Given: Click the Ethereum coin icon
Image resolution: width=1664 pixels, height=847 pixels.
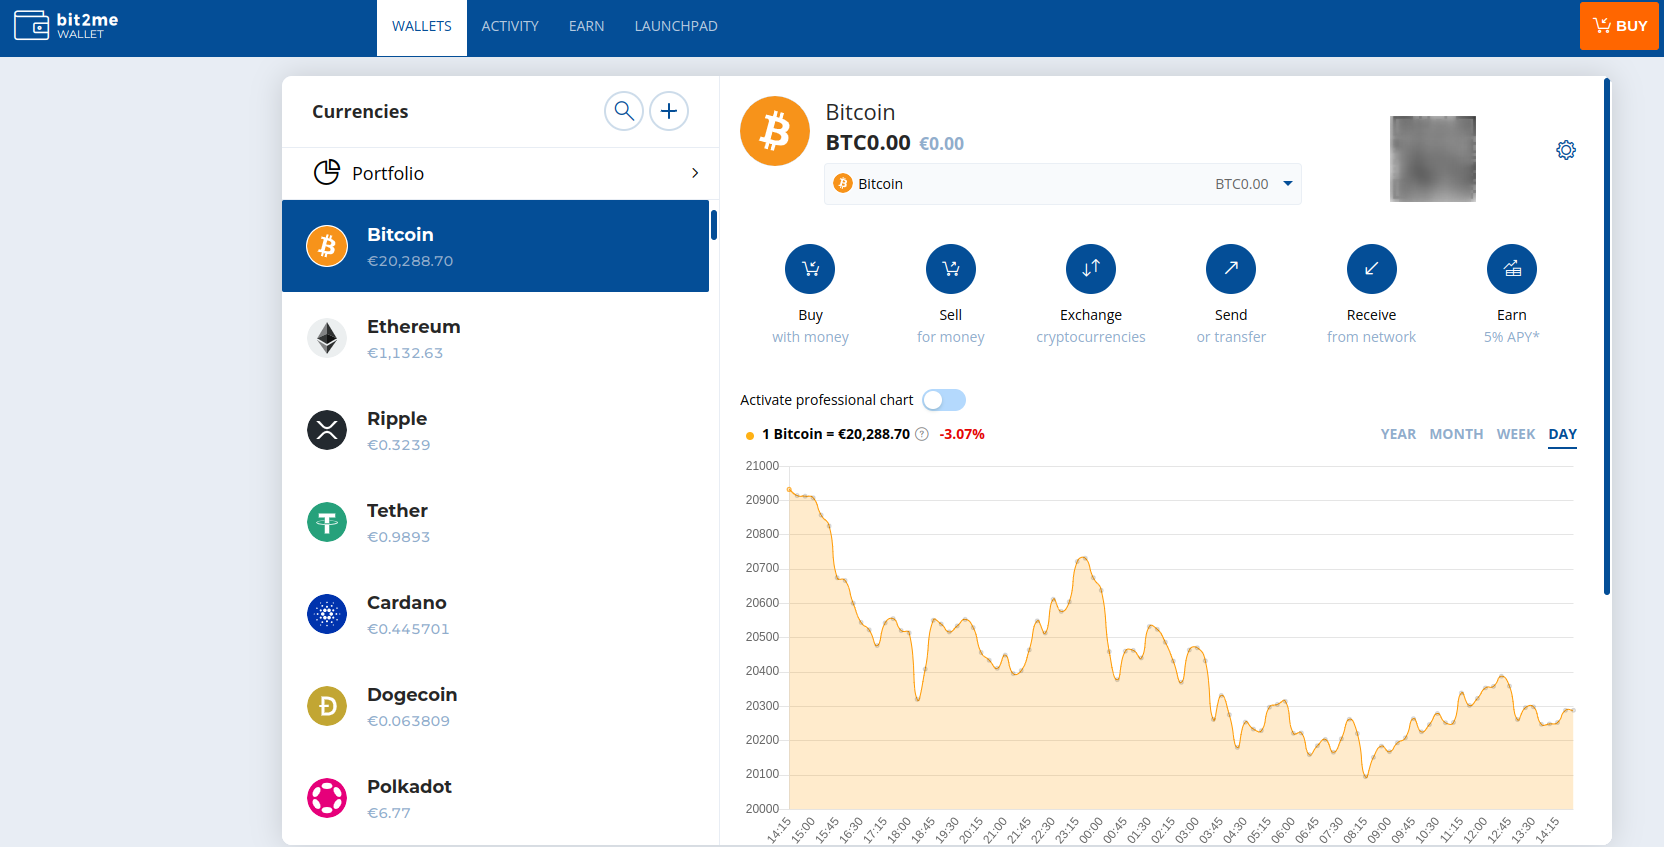Looking at the screenshot, I should (327, 338).
